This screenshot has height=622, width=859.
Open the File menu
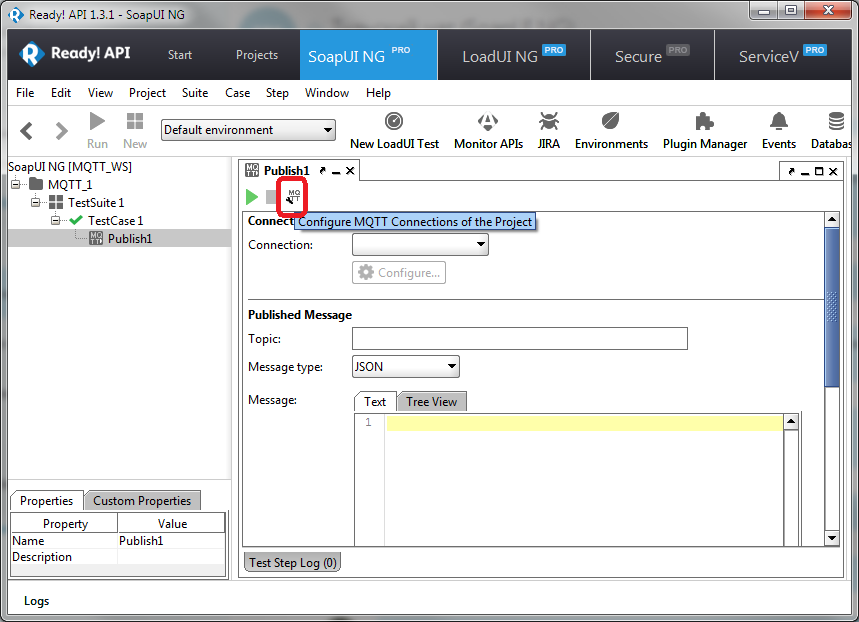[x=25, y=93]
